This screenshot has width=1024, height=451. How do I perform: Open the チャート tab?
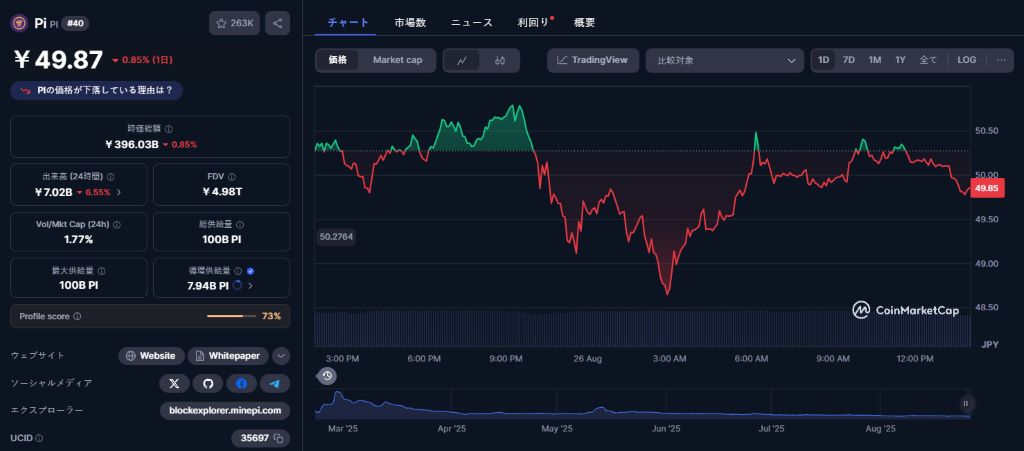pos(347,23)
